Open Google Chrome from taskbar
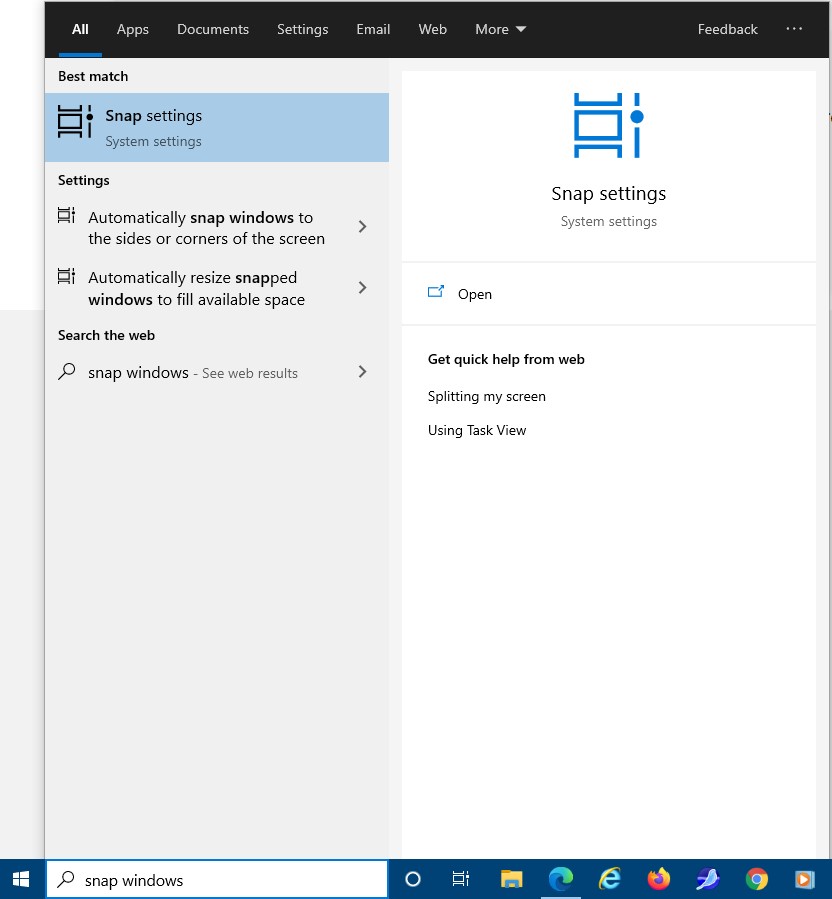This screenshot has height=899, width=832. (756, 879)
